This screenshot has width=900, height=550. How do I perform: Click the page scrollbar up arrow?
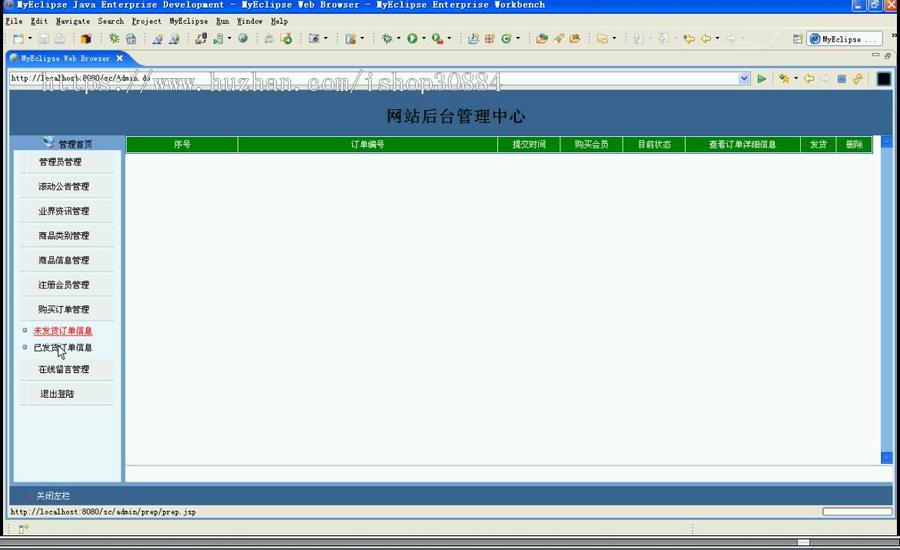click(x=887, y=141)
